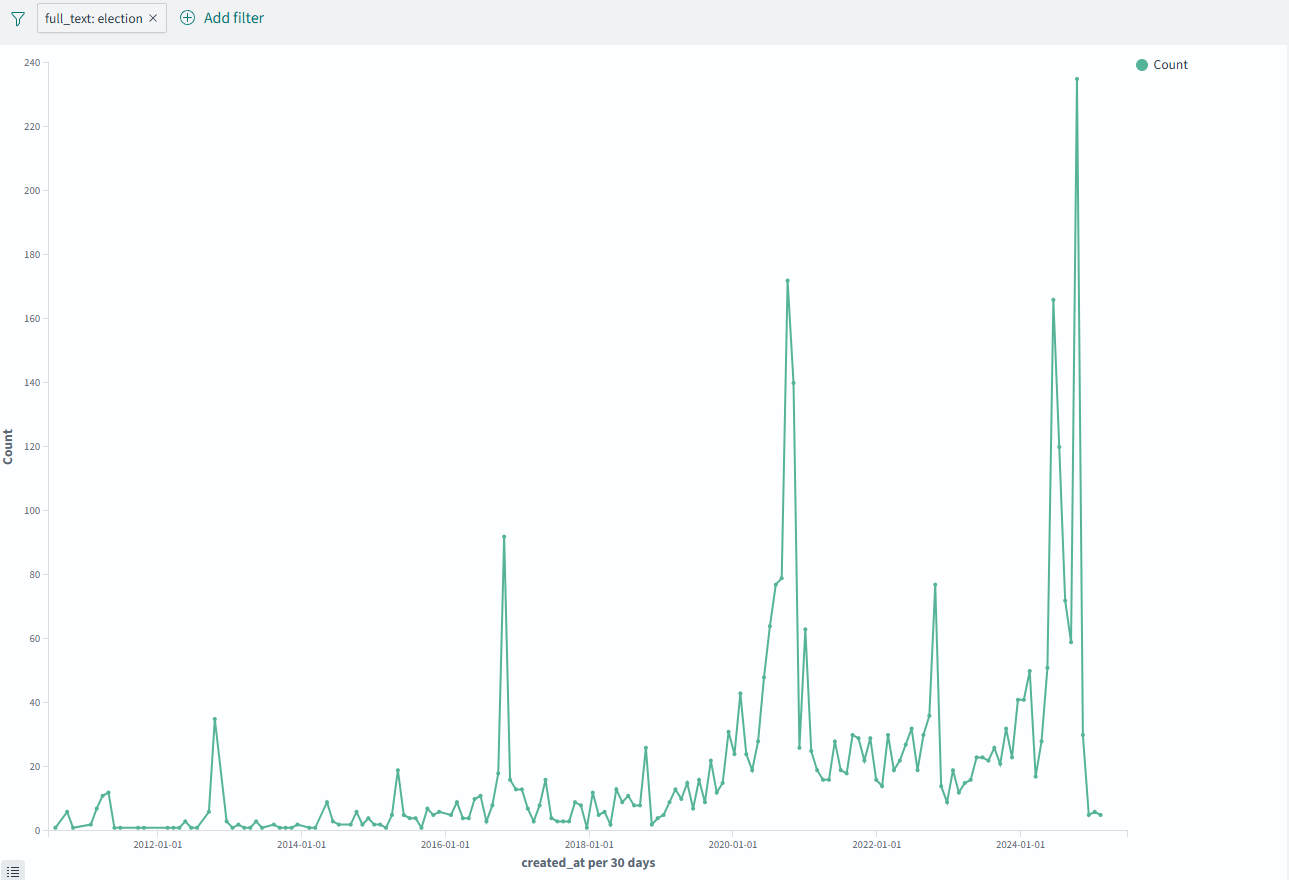1289x880 pixels.
Task: Click the green Count legend dot
Action: coord(1141,64)
